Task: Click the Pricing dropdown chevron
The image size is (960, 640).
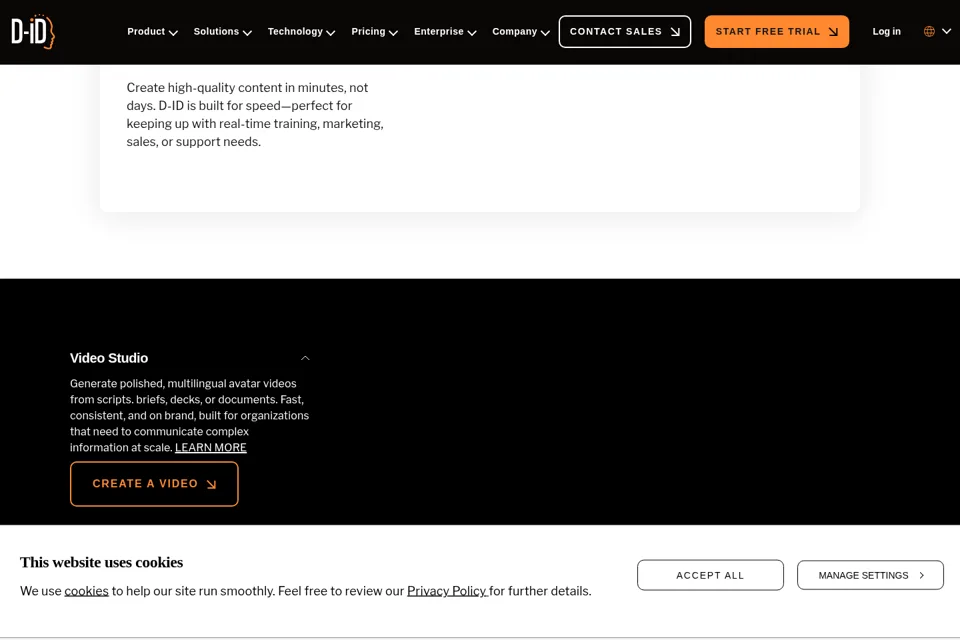Action: click(393, 32)
